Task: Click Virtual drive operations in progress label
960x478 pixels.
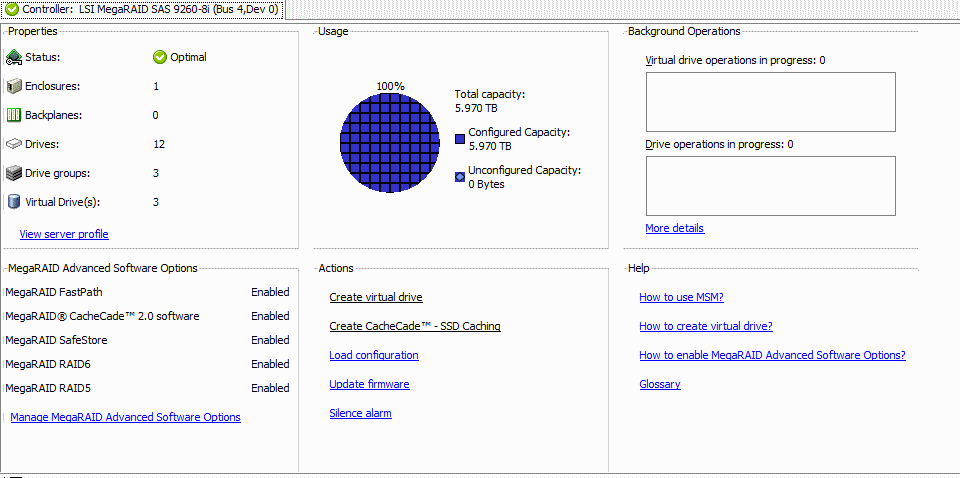Action: tap(735, 60)
